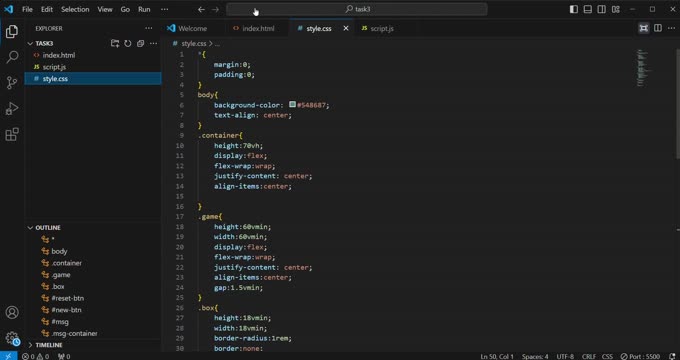Open the menu bar overflow ellipsis

[x=164, y=9]
